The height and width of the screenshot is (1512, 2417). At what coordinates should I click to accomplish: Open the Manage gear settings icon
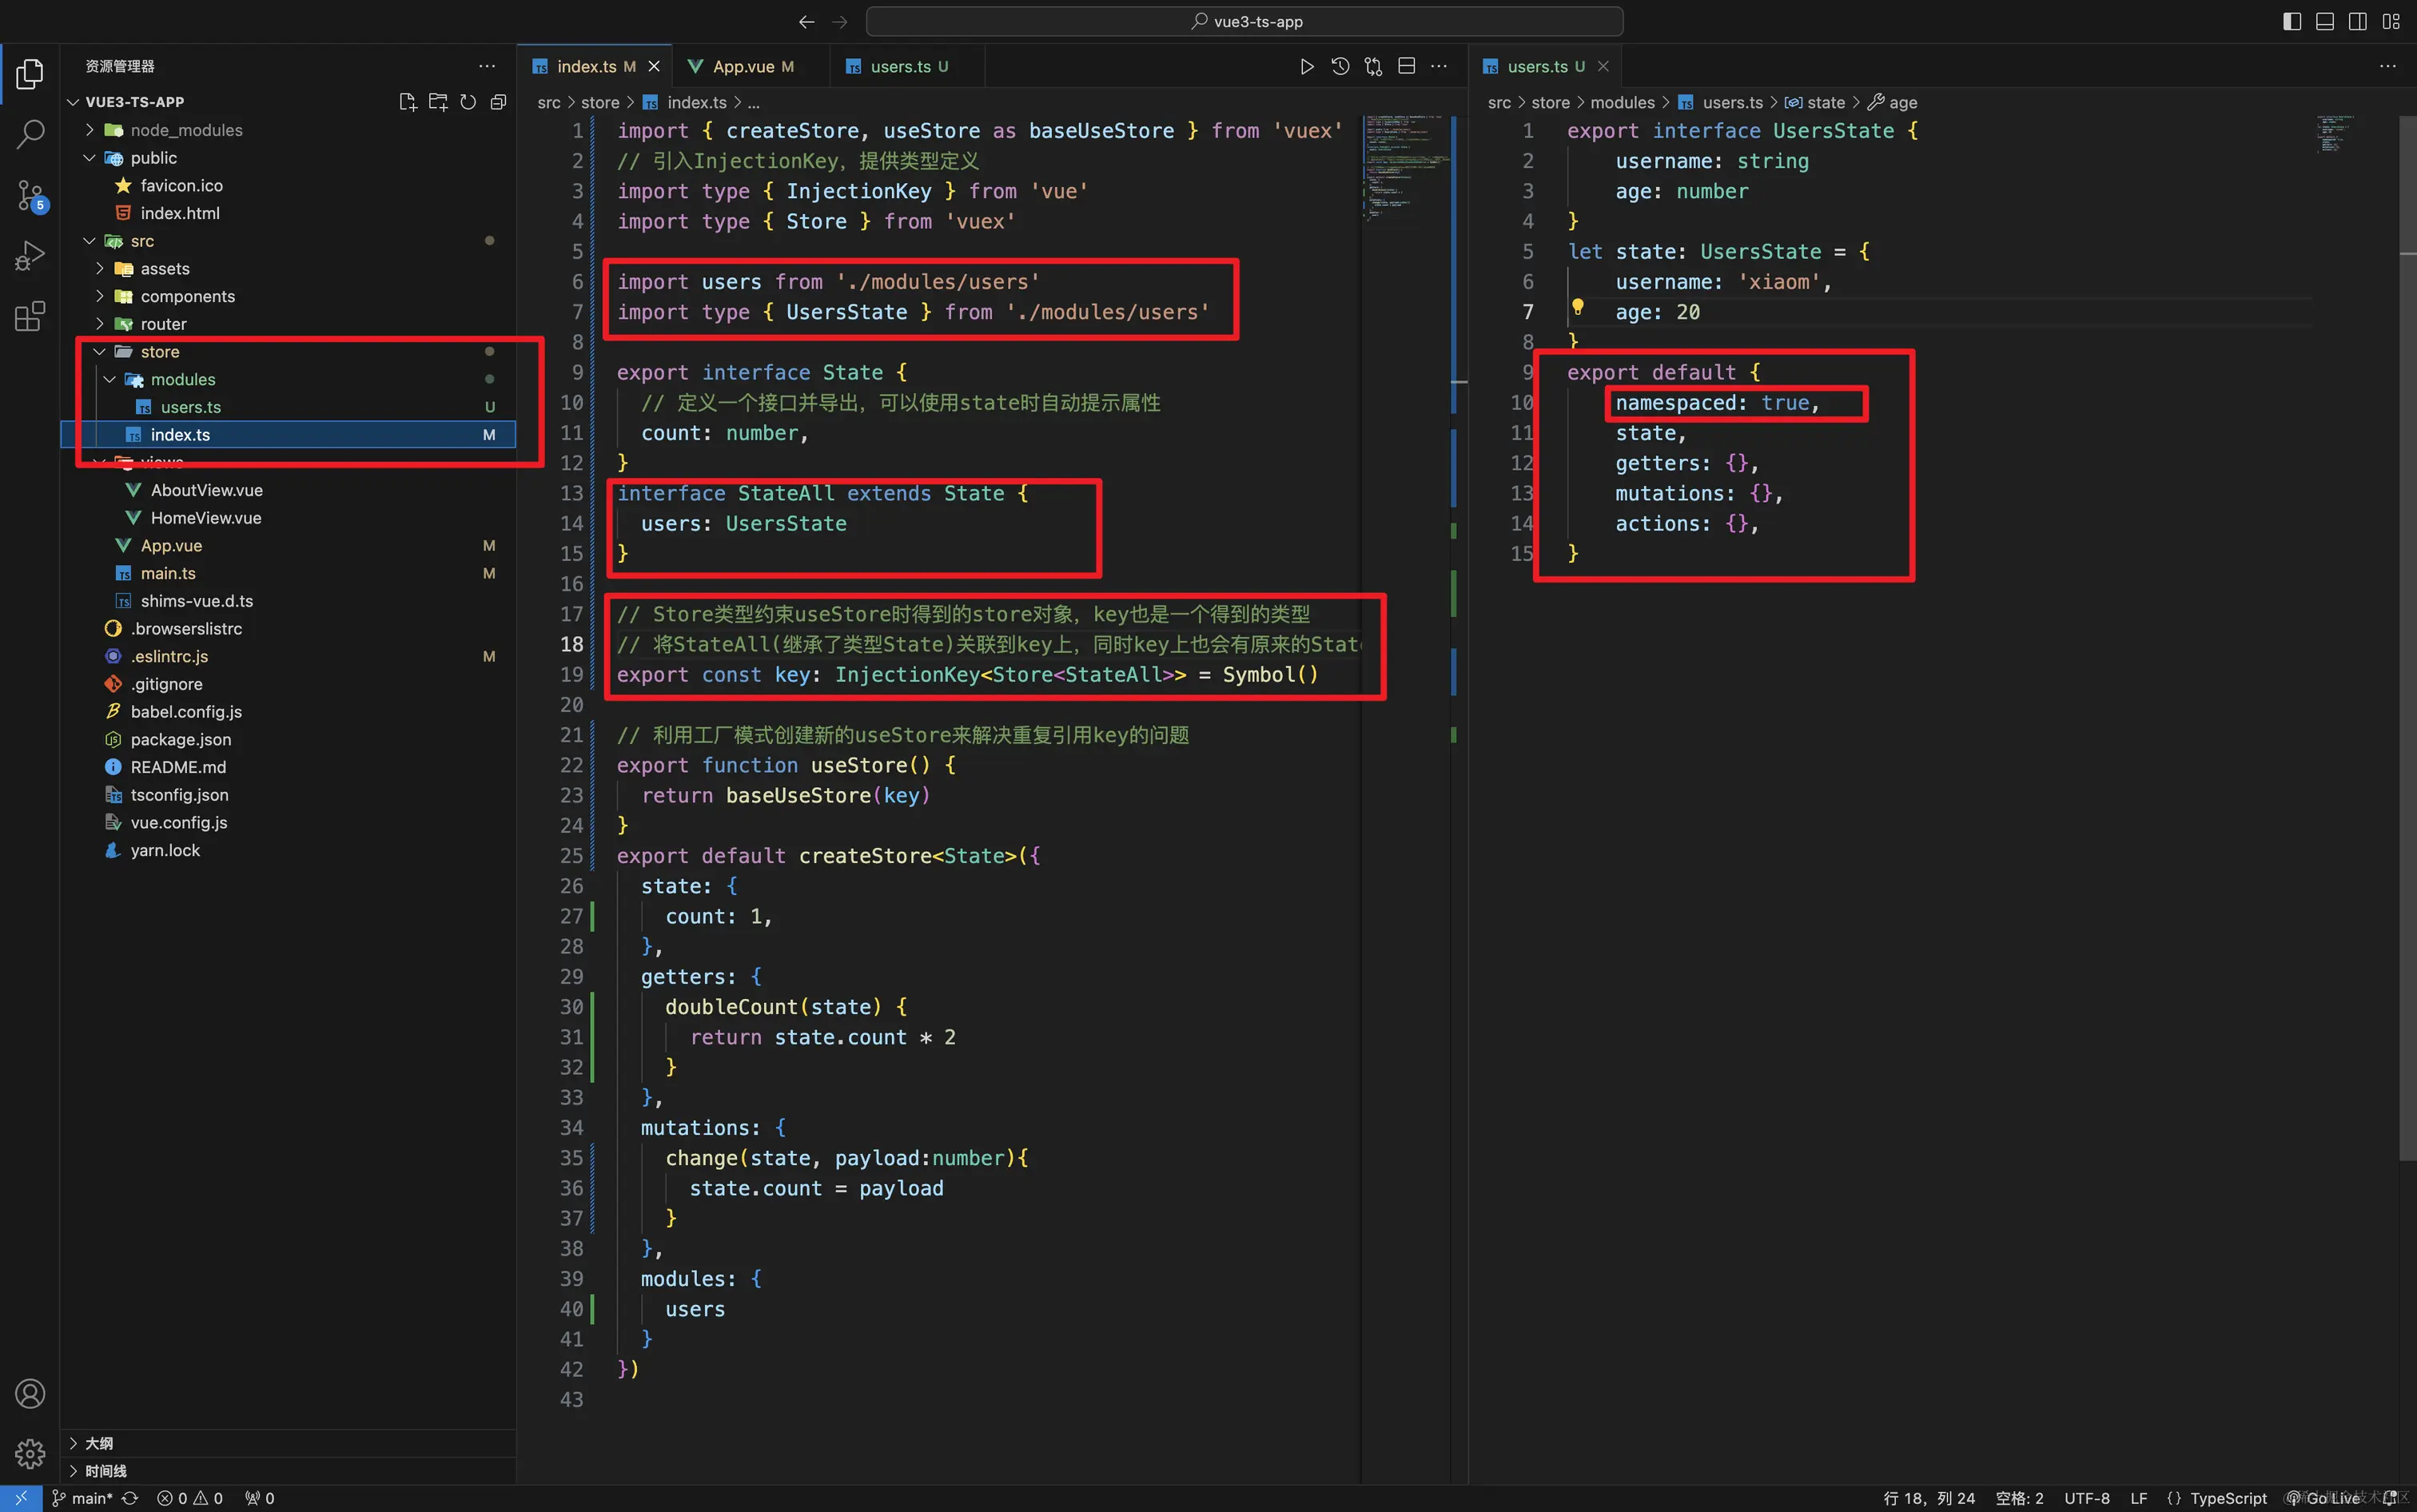(x=30, y=1453)
